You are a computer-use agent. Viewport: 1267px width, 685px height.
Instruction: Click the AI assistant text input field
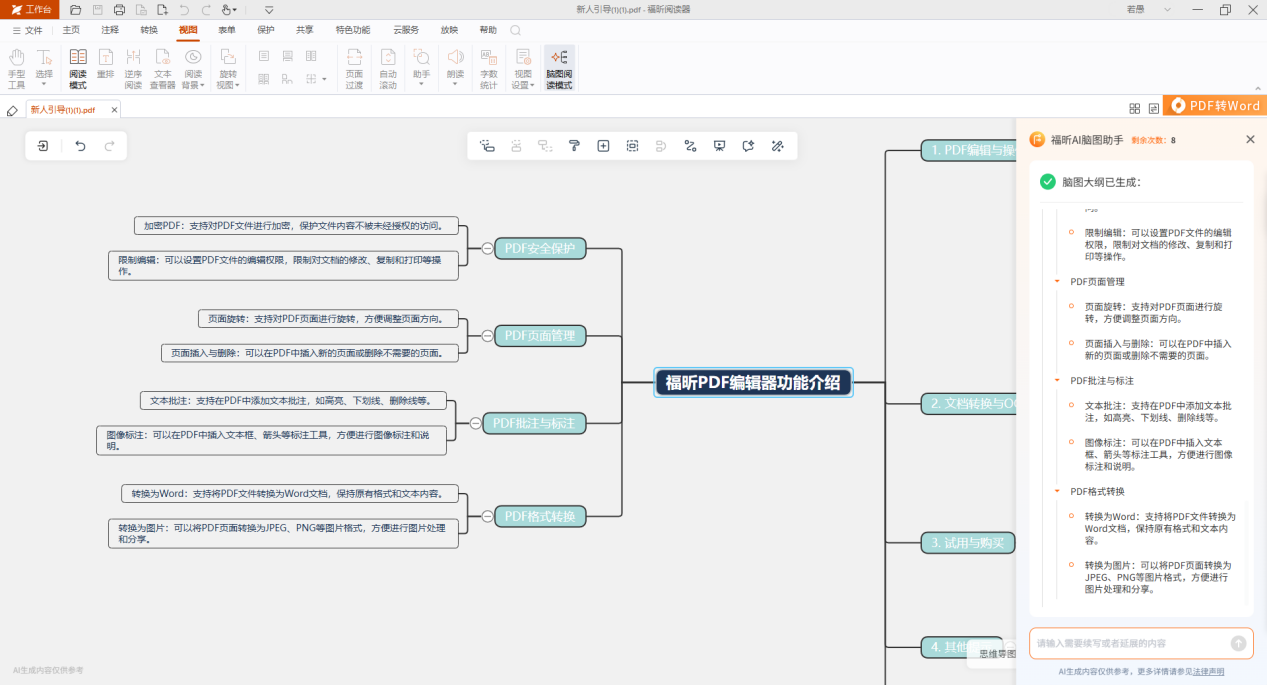click(x=1128, y=643)
